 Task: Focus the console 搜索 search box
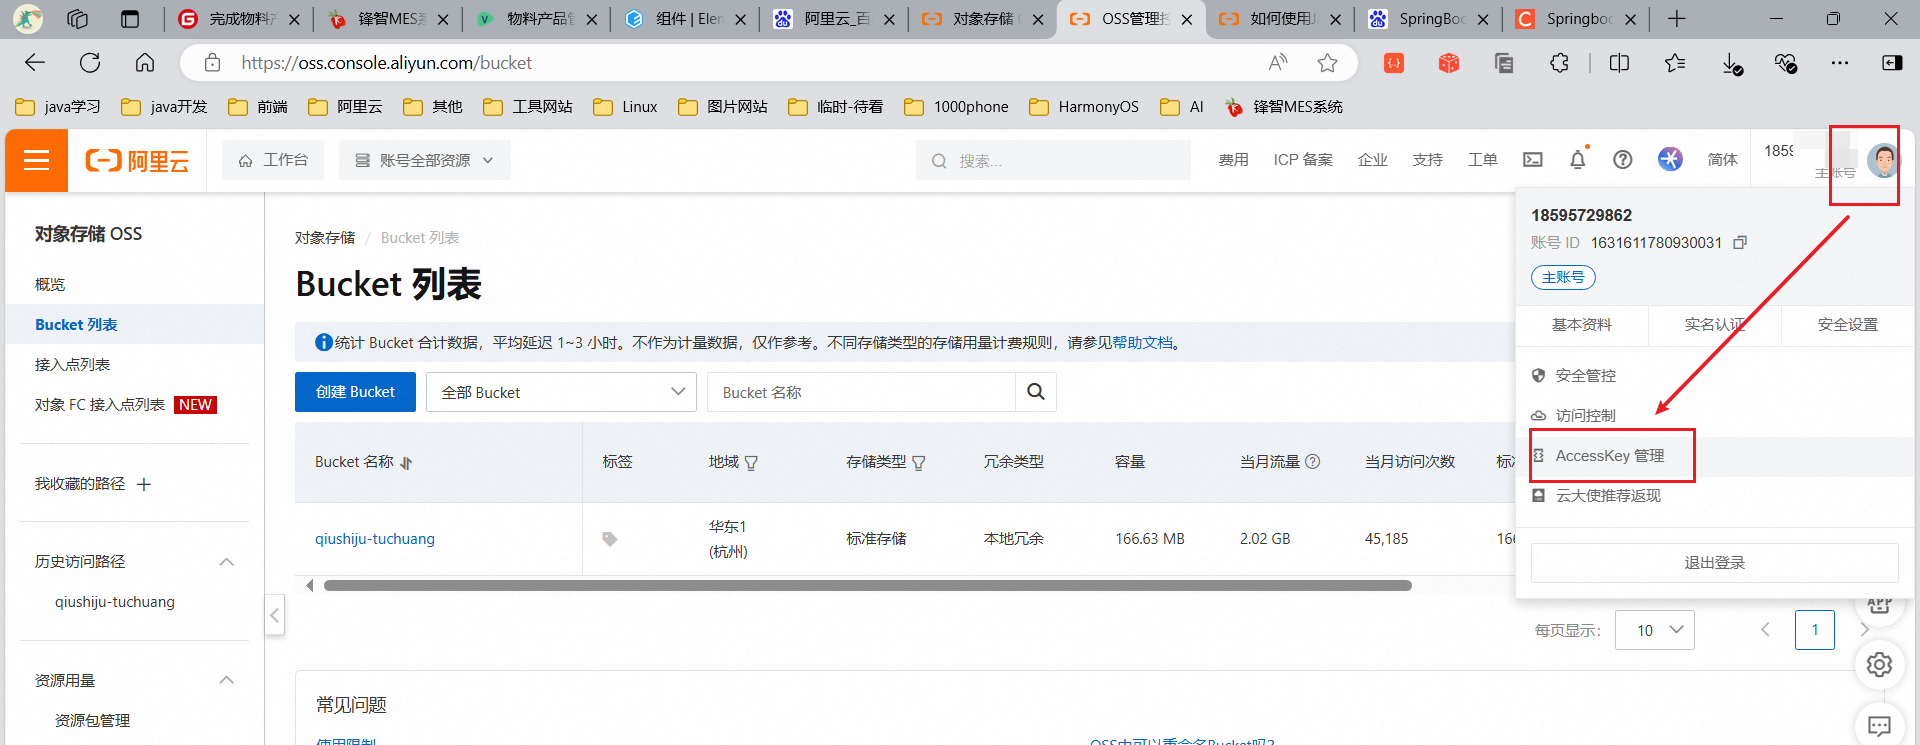pos(1053,160)
